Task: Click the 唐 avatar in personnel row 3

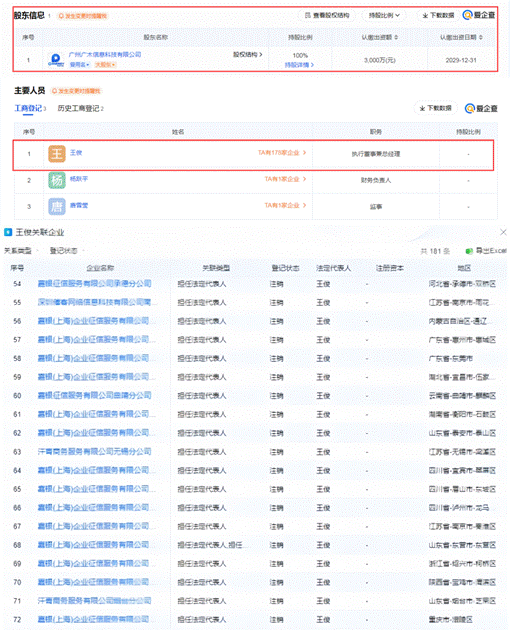Action: [57, 207]
